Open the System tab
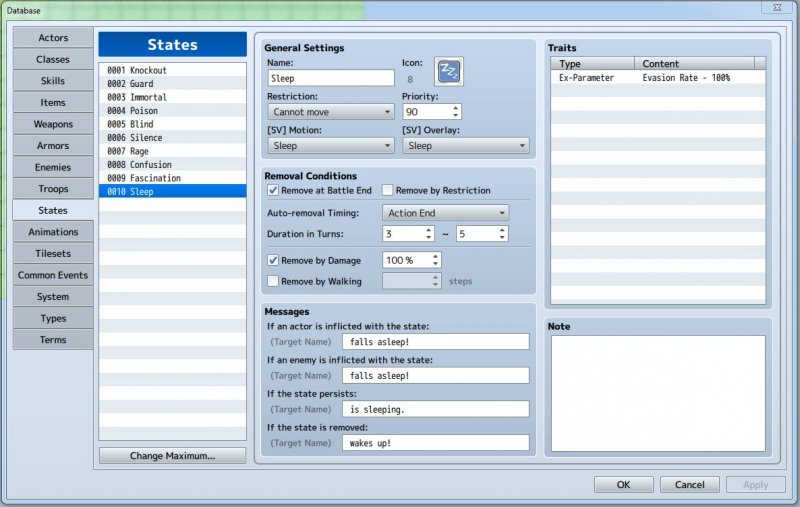Viewport: 800px width, 507px height. pyautogui.click(x=53, y=296)
